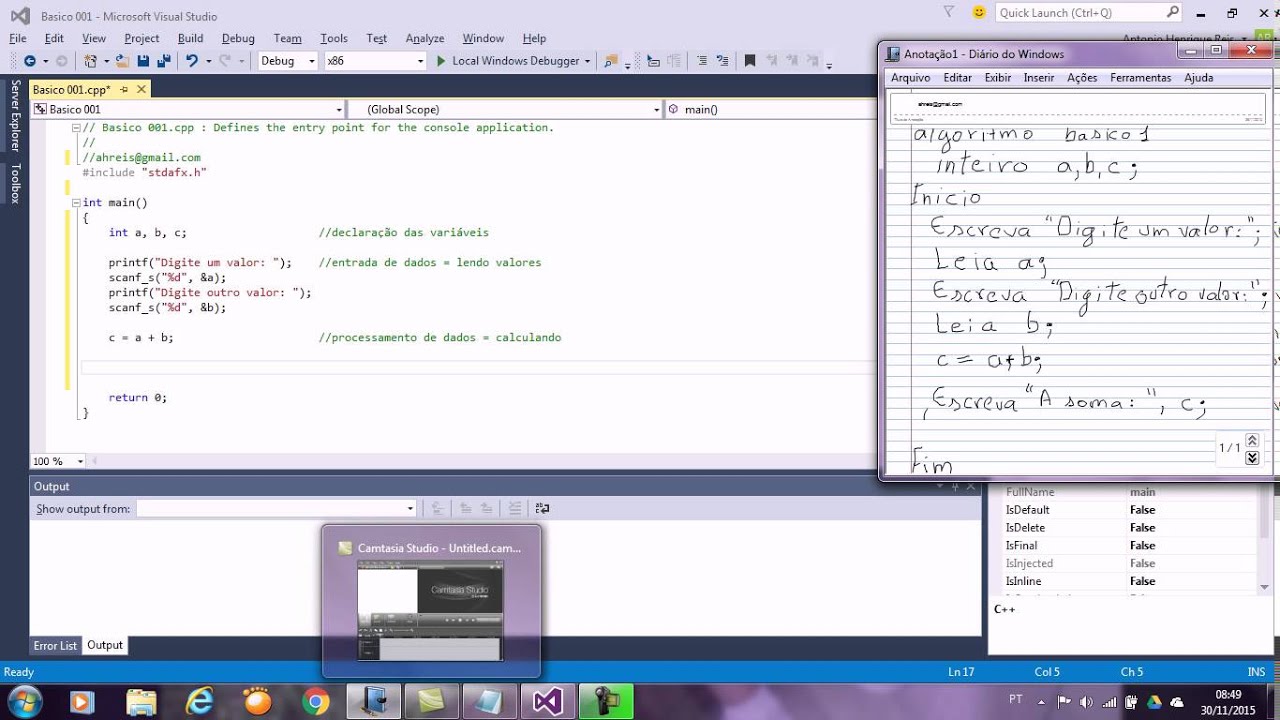Click the Uncomment Selected Lines icon
This screenshot has width=1280, height=720.
point(721,61)
